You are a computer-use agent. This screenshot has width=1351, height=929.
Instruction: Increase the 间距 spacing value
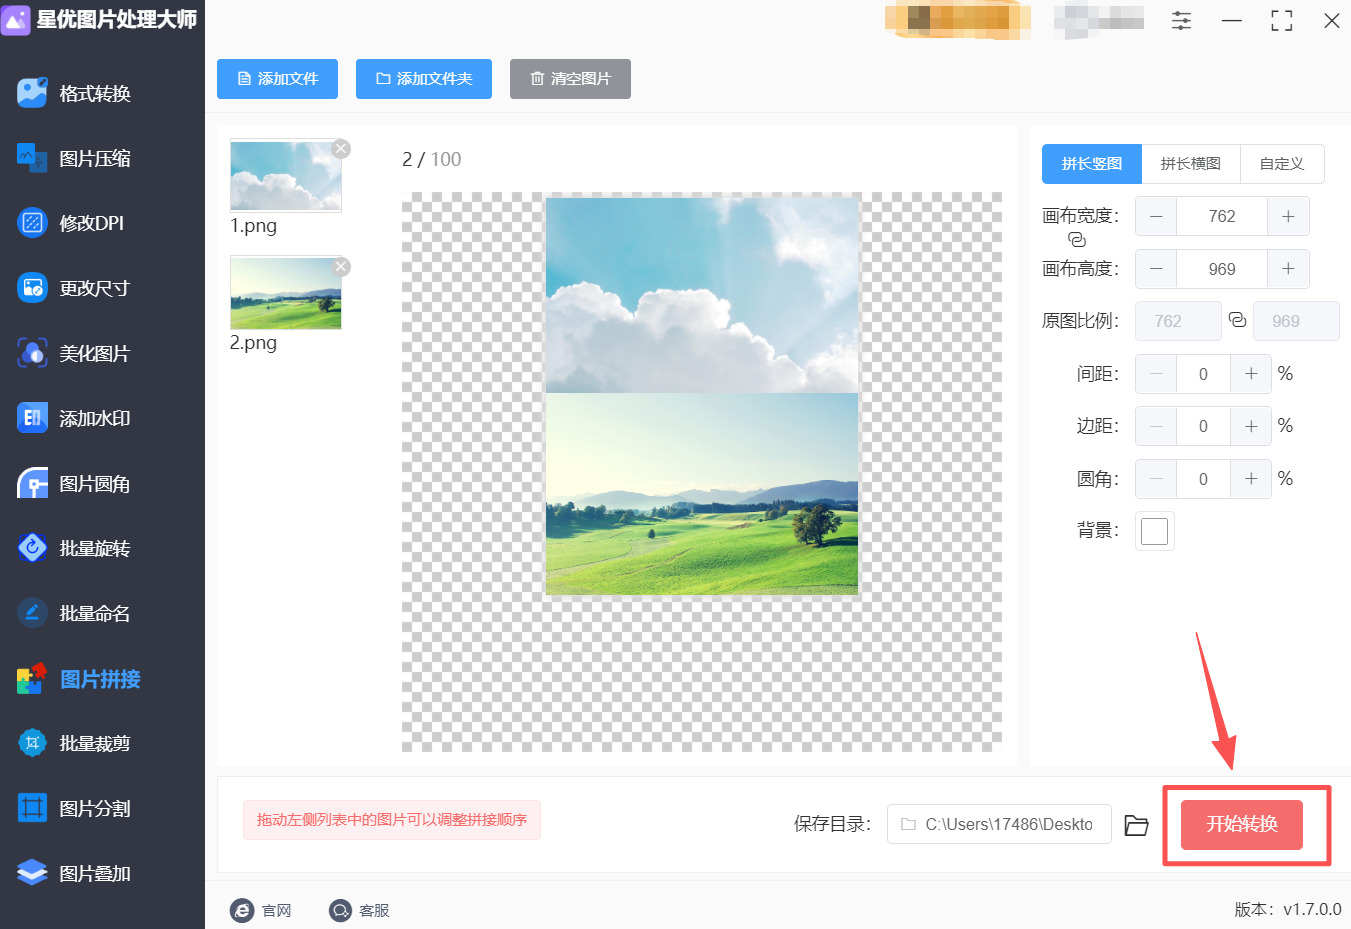pyautogui.click(x=1251, y=374)
